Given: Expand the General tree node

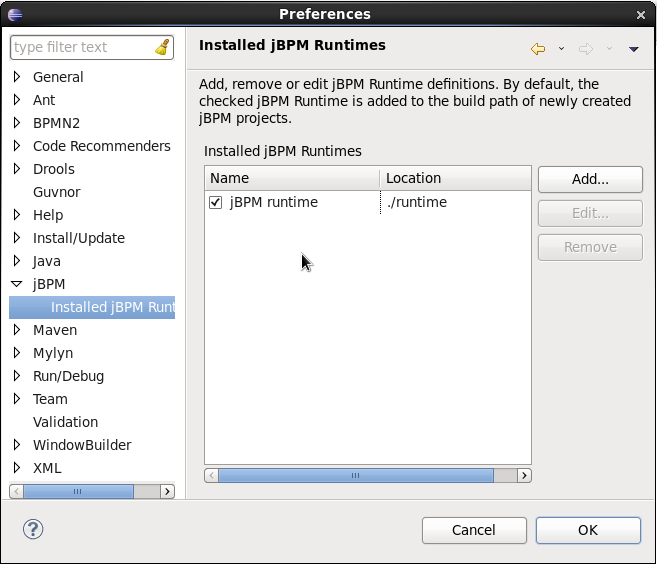Looking at the screenshot, I should click(17, 77).
